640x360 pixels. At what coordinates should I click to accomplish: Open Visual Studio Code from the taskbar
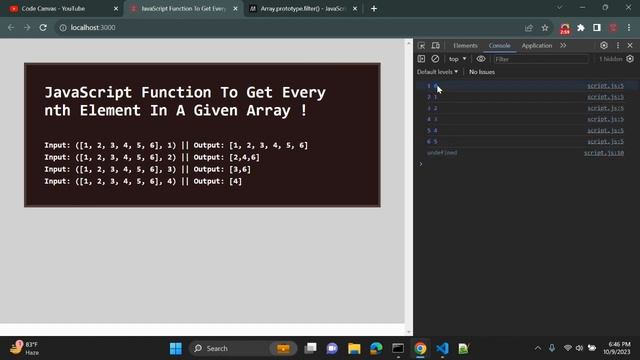442,349
